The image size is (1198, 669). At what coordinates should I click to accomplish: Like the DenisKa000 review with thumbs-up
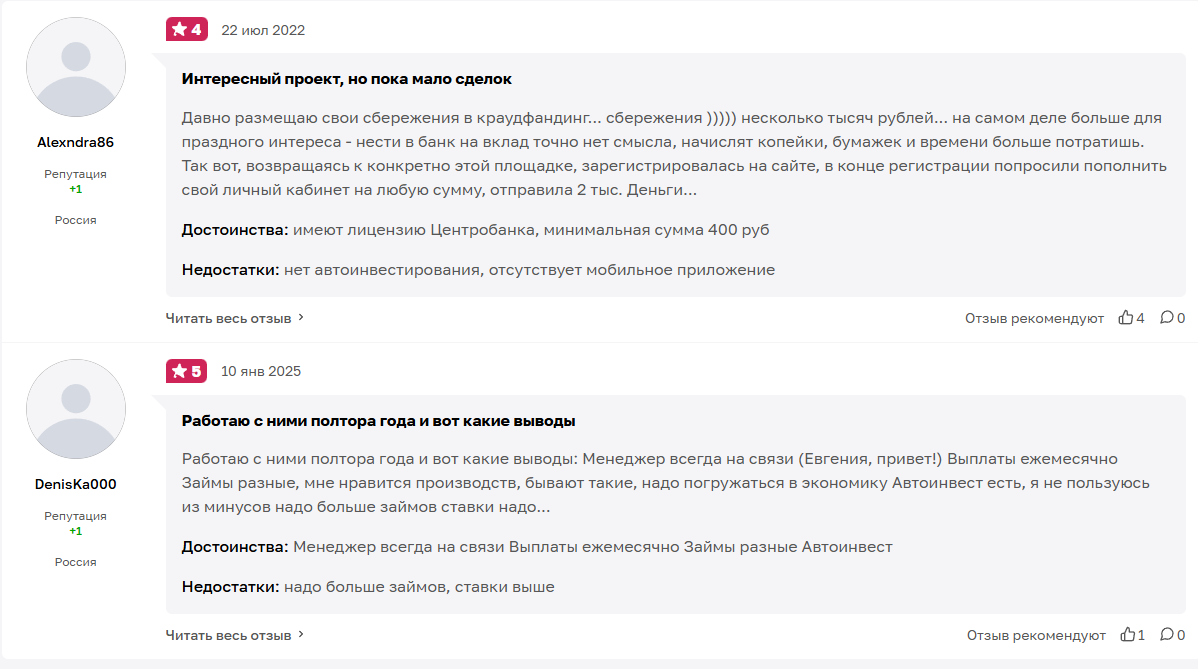[1128, 635]
